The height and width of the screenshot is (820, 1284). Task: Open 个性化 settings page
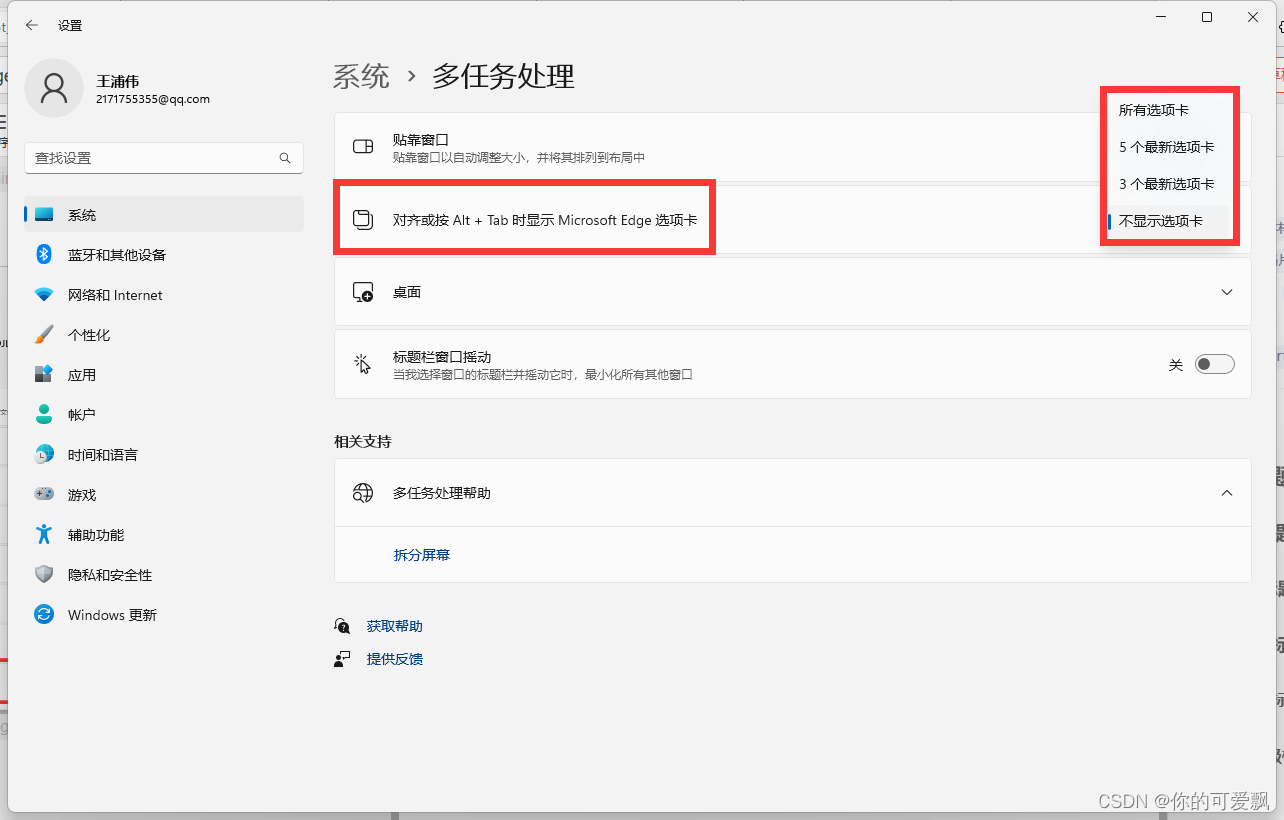click(x=164, y=335)
